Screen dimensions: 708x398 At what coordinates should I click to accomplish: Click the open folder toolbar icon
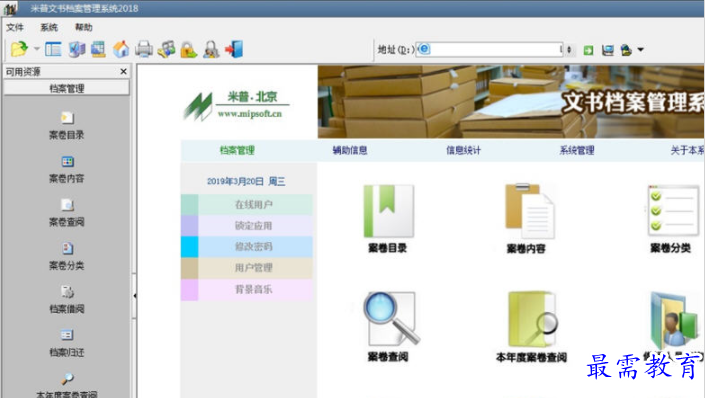point(19,49)
